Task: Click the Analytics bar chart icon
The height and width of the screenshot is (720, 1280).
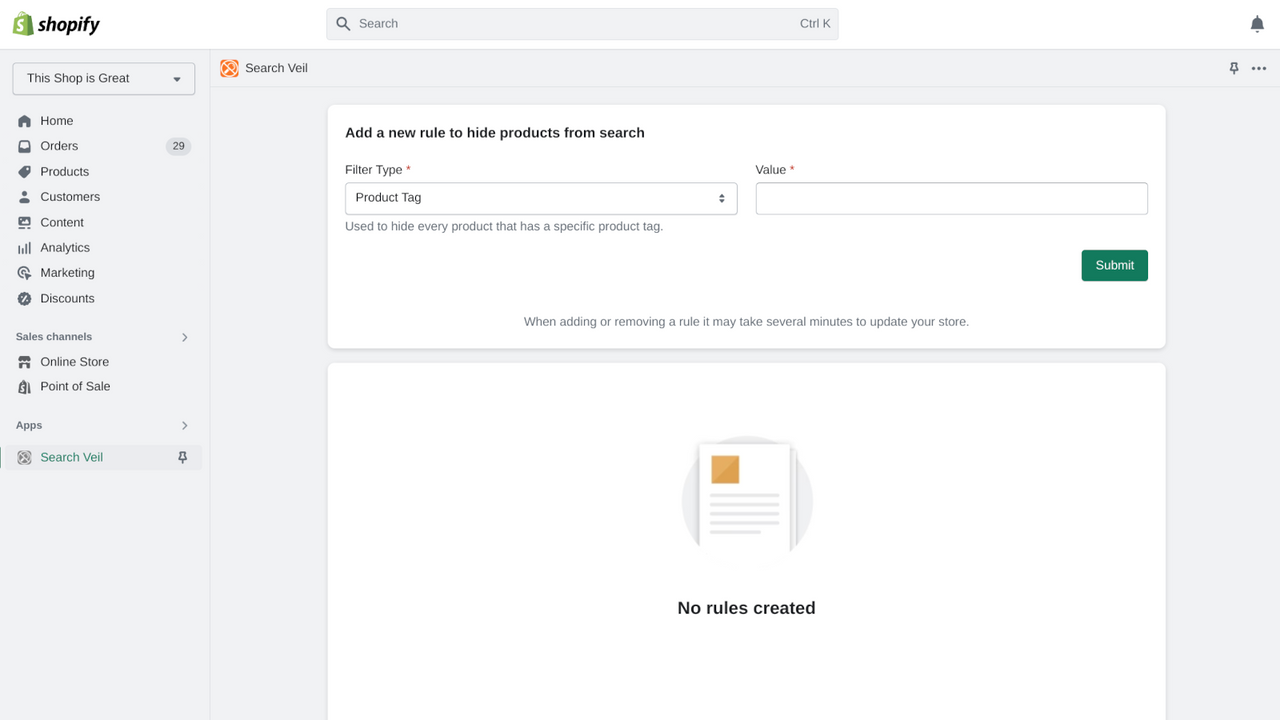Action: [25, 248]
